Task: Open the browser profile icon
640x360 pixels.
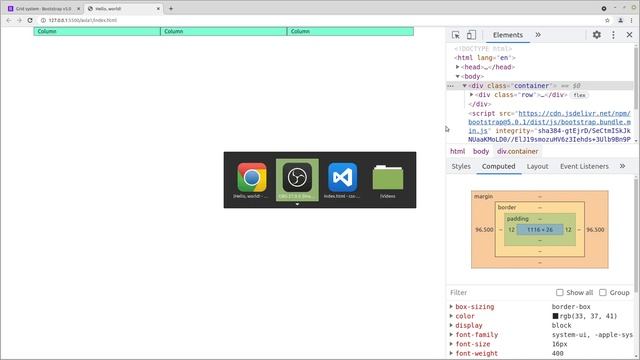Action: [620, 20]
